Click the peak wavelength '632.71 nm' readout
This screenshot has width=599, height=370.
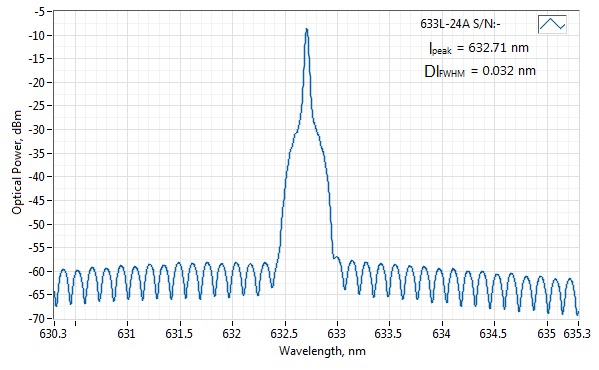(499, 48)
